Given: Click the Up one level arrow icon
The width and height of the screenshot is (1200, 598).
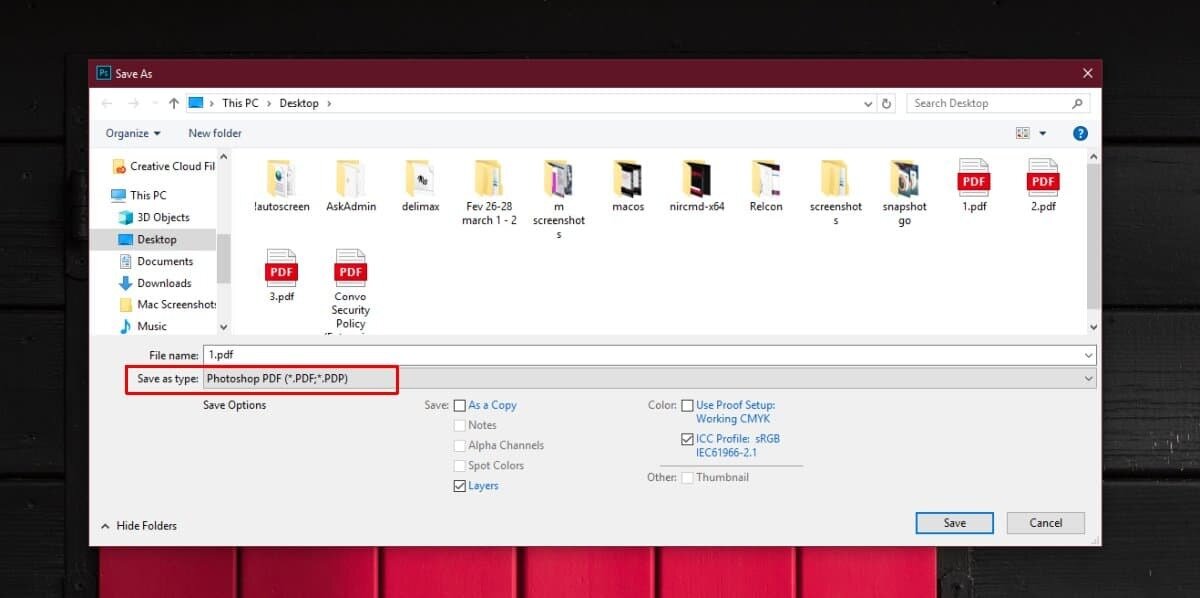Looking at the screenshot, I should pyautogui.click(x=174, y=103).
